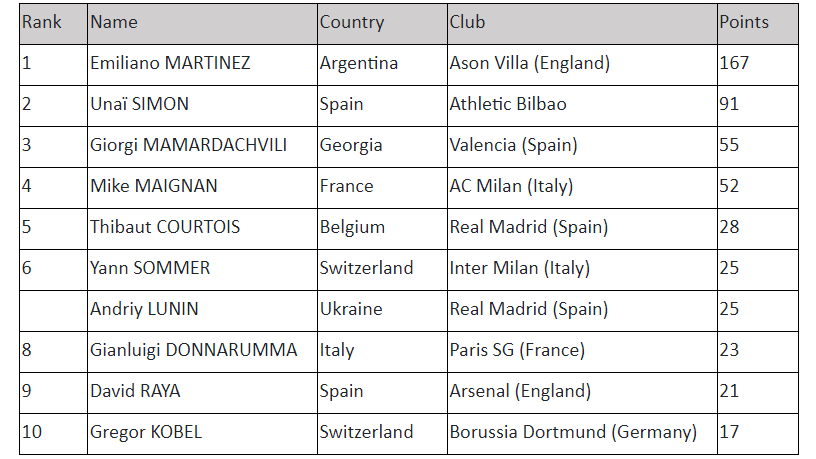Select the Name header cell
The height and width of the screenshot is (459, 816).
pos(114,22)
